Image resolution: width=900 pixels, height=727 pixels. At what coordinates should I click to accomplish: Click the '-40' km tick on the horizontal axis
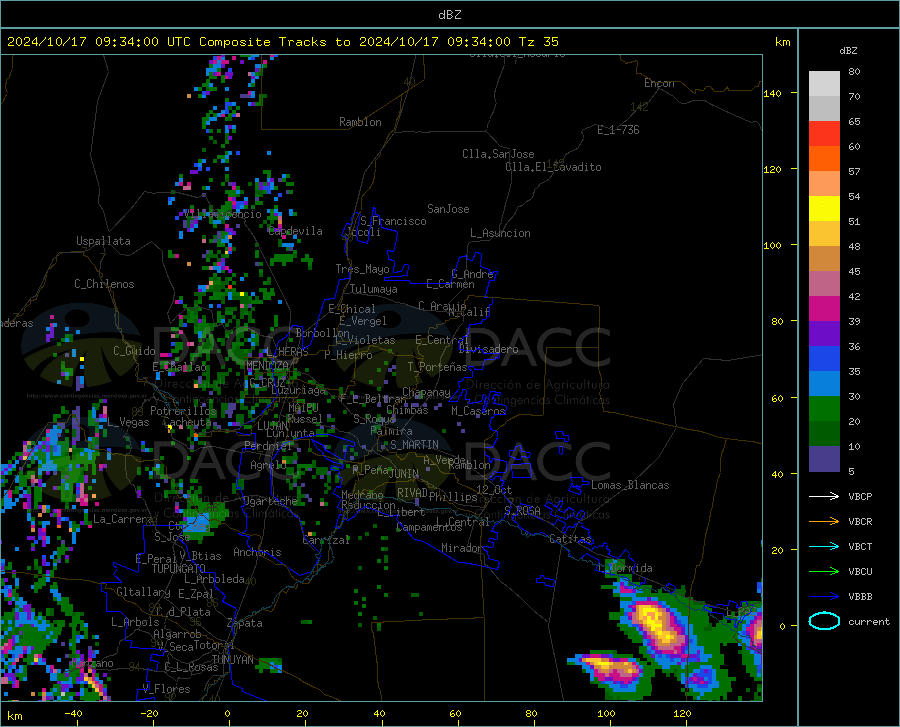(73, 713)
